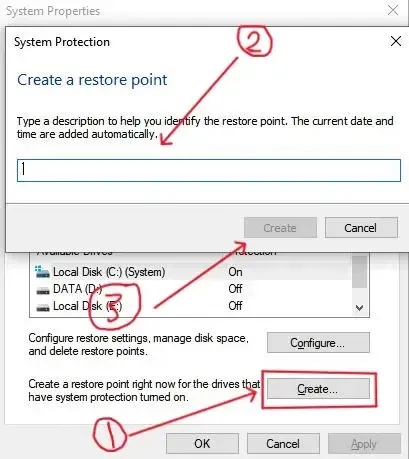Click the greyed-out Create button in the dialog

click(x=280, y=228)
